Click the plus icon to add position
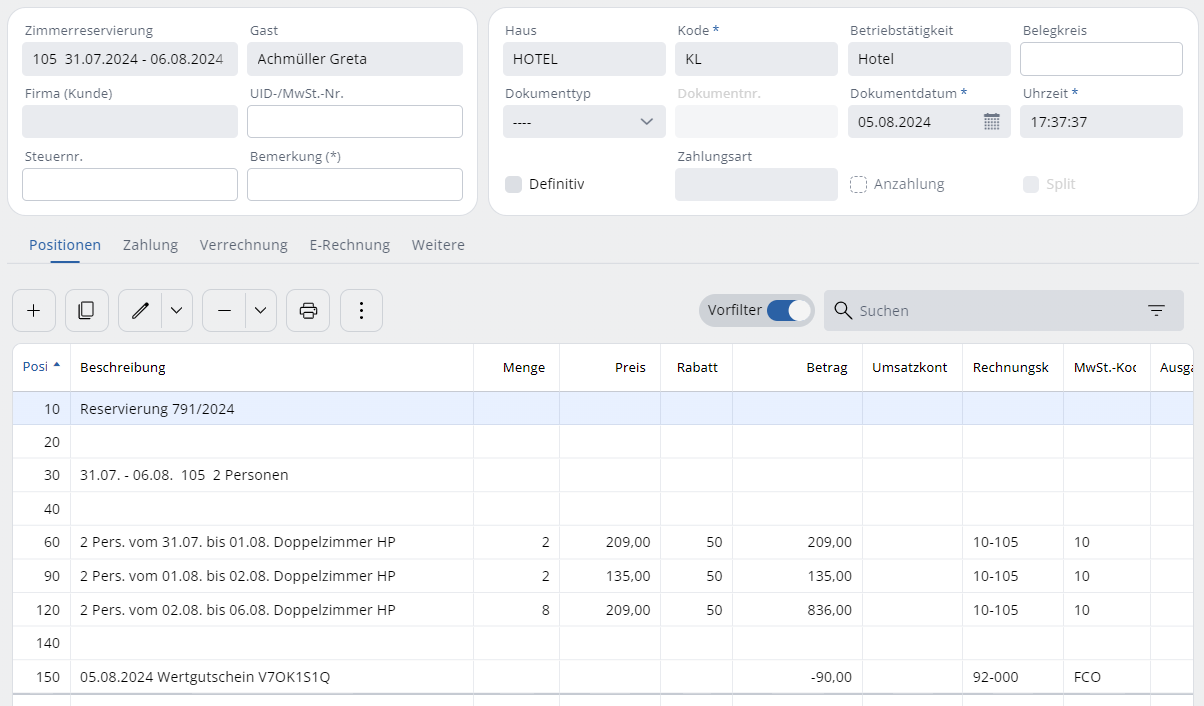The image size is (1204, 706). pyautogui.click(x=34, y=311)
